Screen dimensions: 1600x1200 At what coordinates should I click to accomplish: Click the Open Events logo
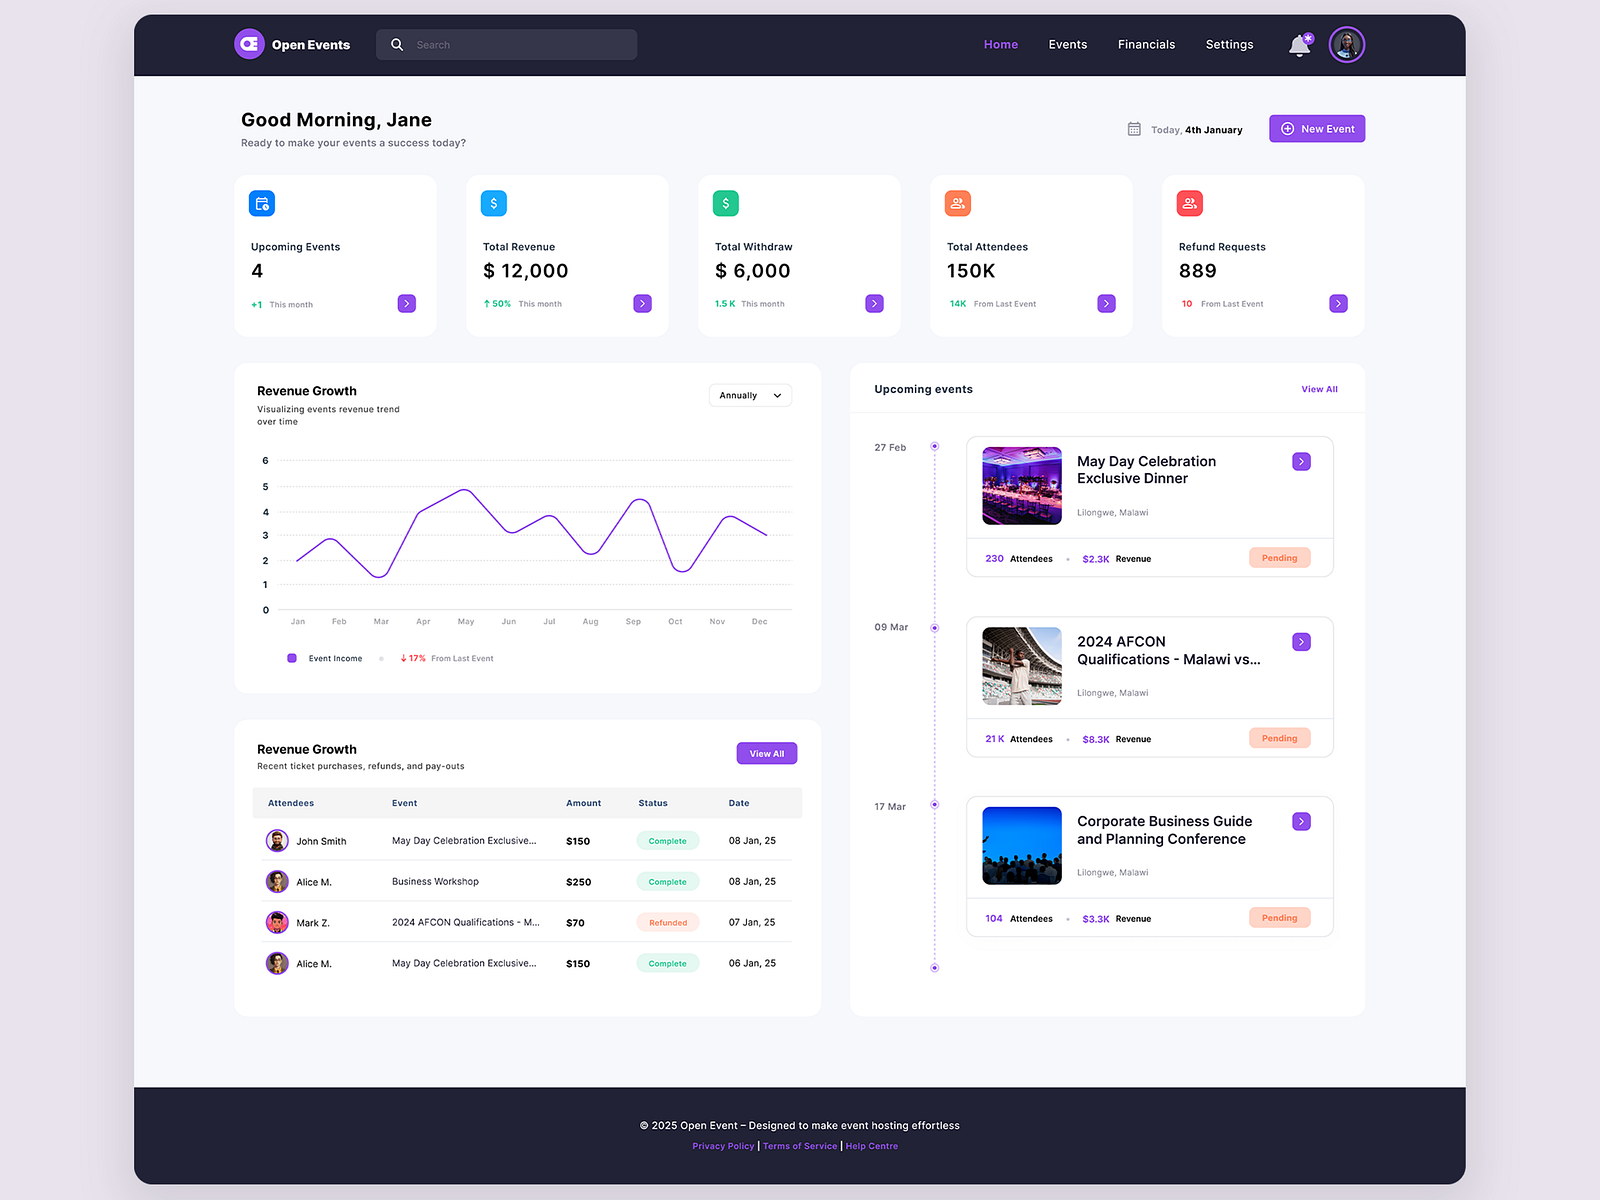tap(291, 44)
